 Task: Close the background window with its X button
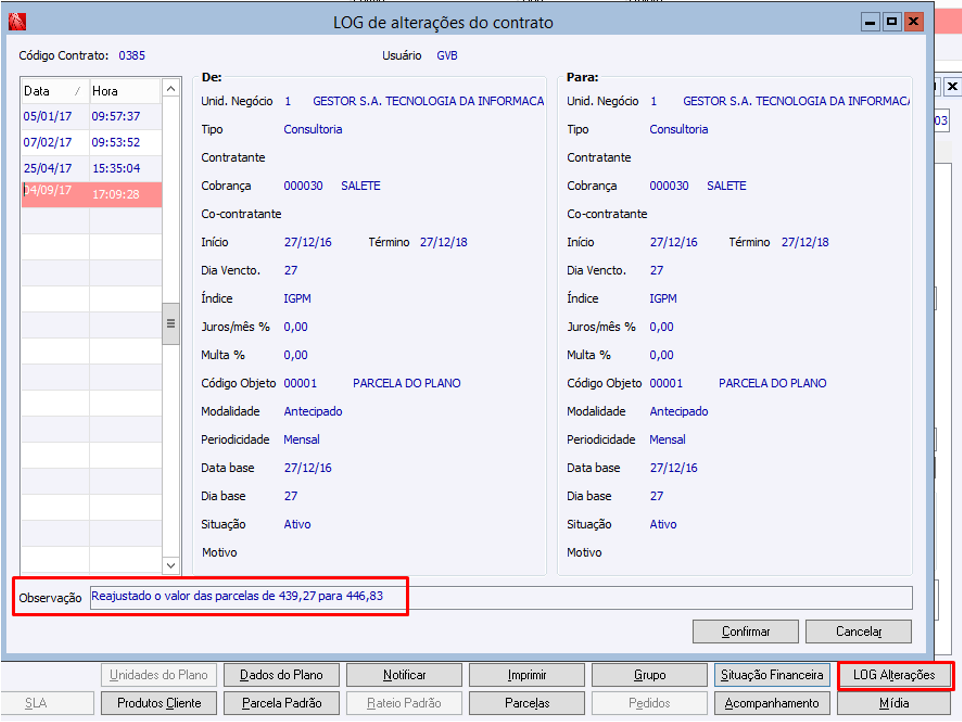(x=952, y=86)
